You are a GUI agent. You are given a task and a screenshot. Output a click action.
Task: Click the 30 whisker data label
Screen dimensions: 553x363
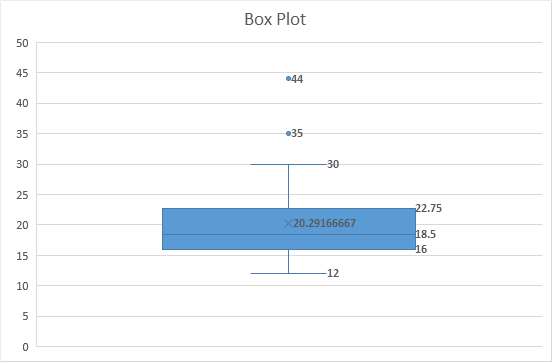tap(333, 164)
